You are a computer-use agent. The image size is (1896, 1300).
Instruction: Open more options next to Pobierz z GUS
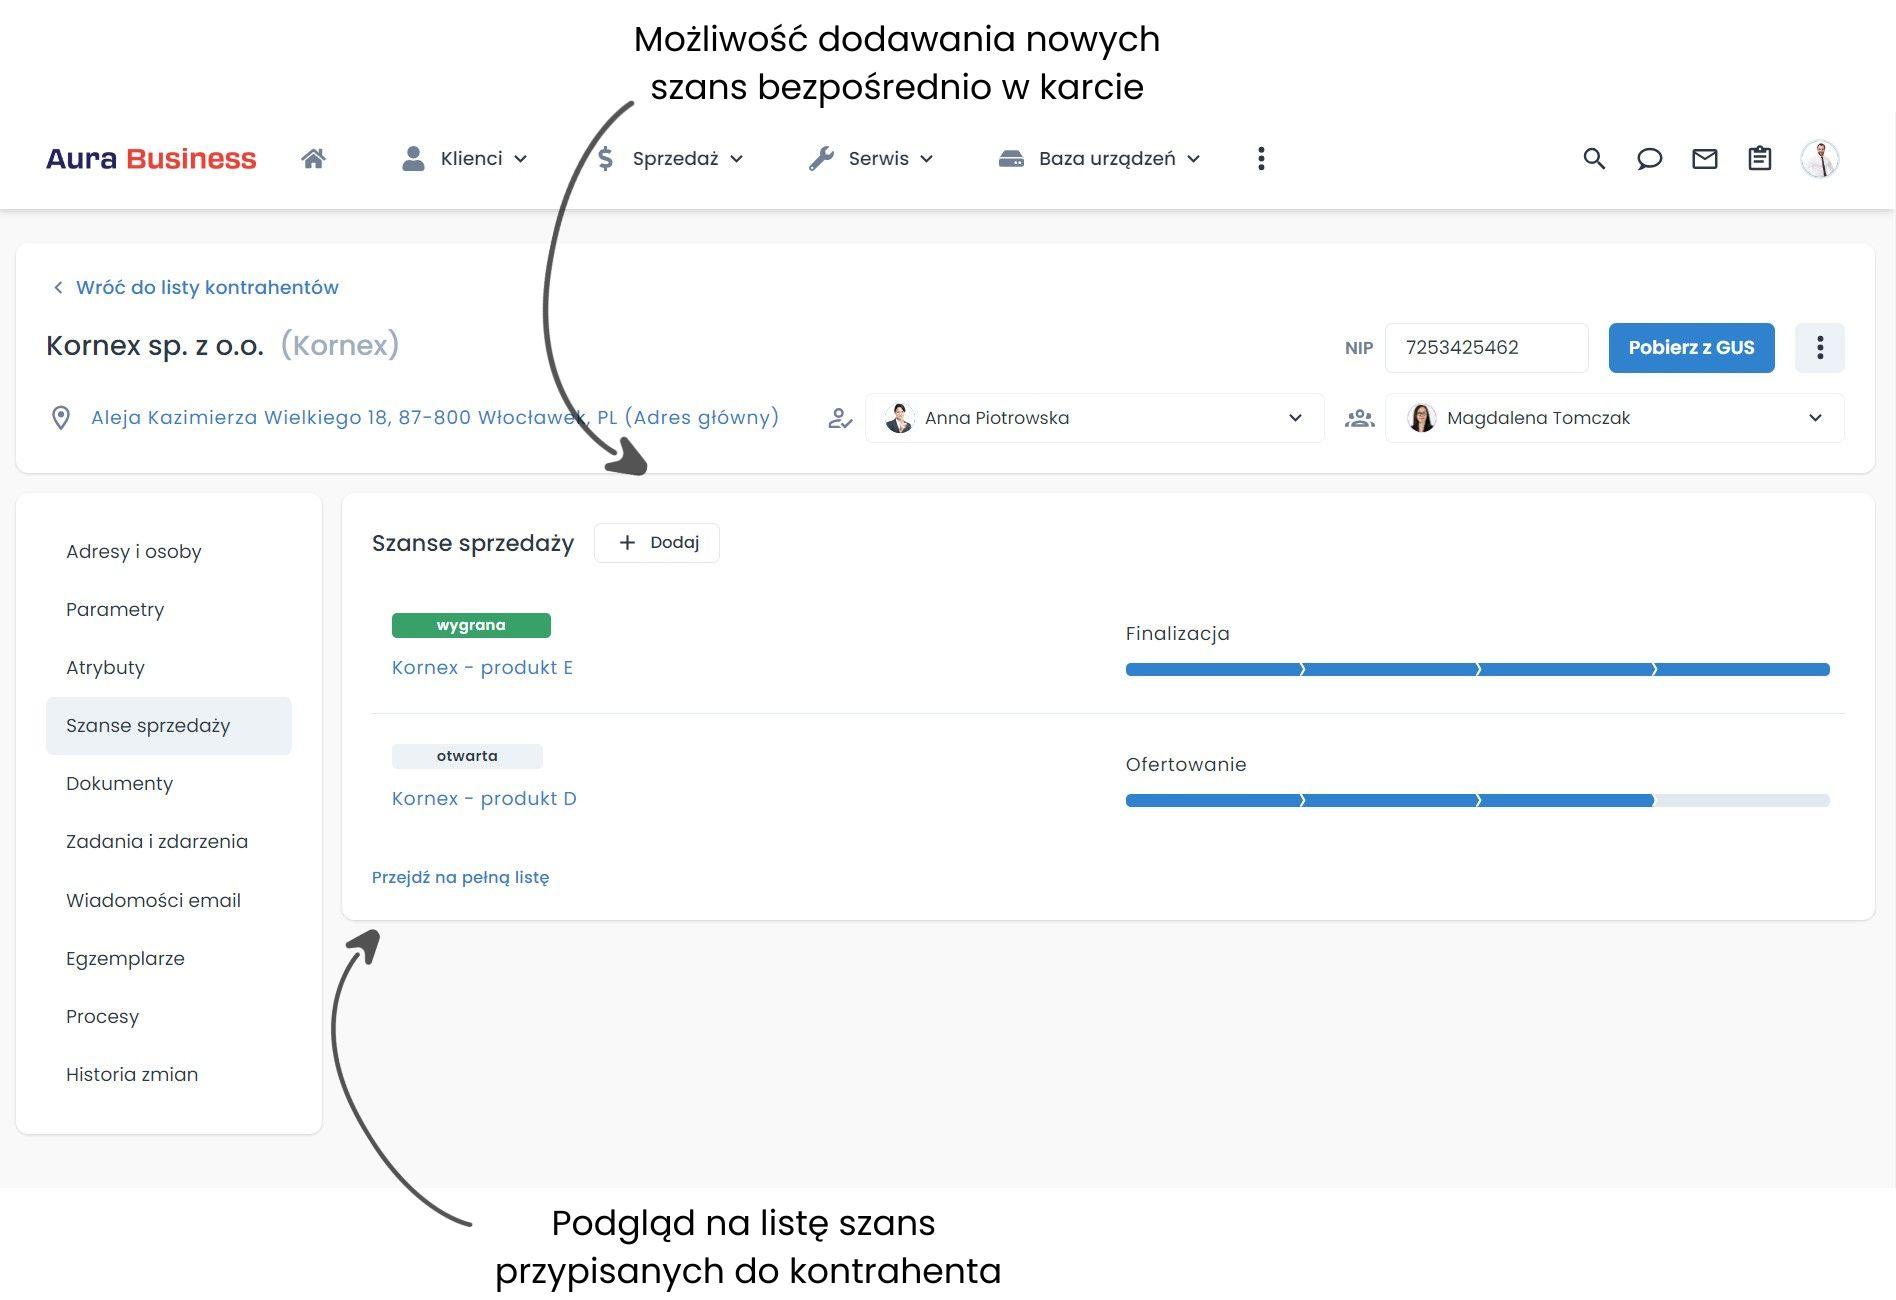pyautogui.click(x=1819, y=347)
